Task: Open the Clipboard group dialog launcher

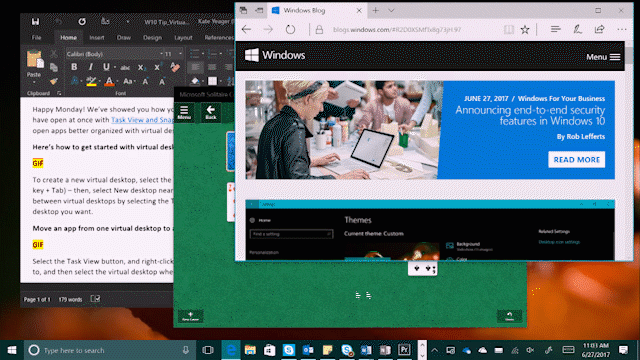Action: pos(59,93)
